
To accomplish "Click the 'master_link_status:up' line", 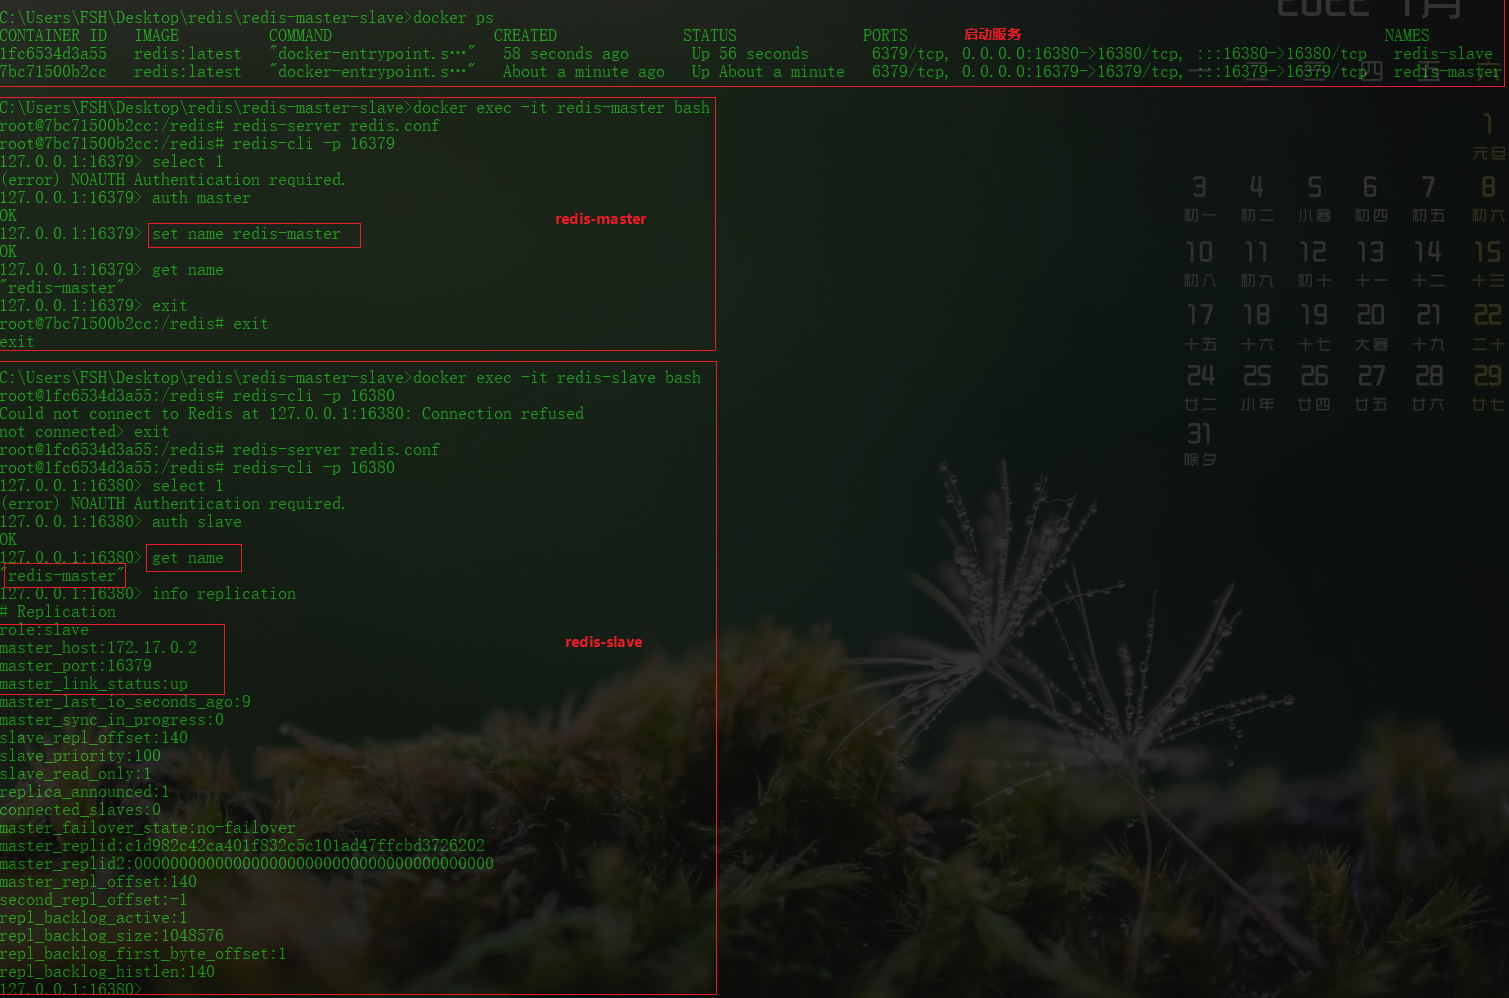I will point(94,683).
